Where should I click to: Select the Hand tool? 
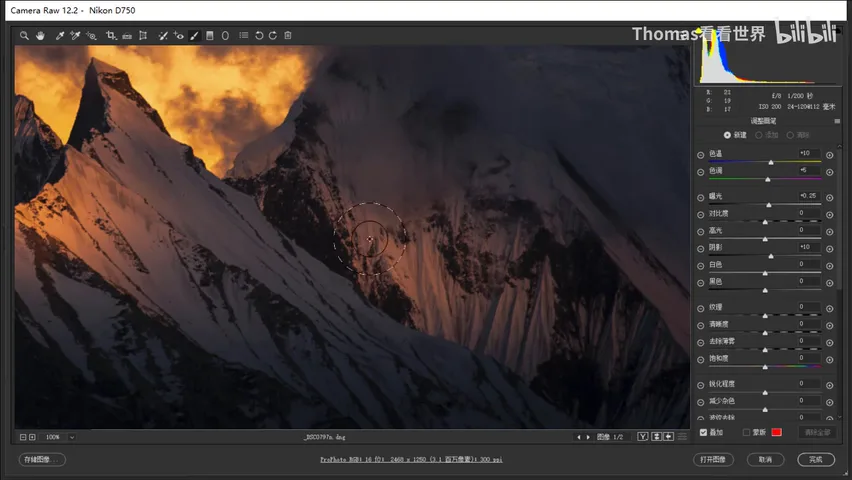40,35
